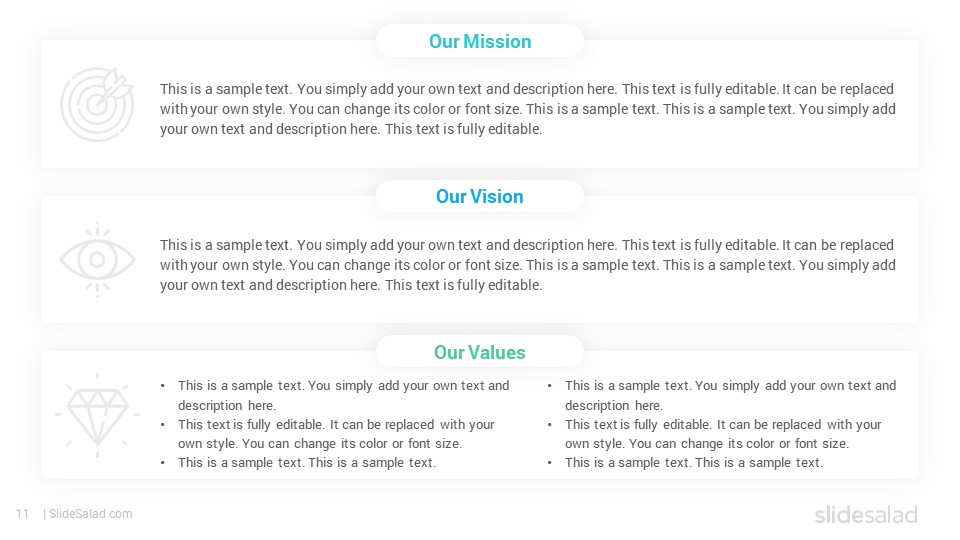Image resolution: width=960 pixels, height=540 pixels.
Task: Select the eye vision icon
Action: click(97, 260)
